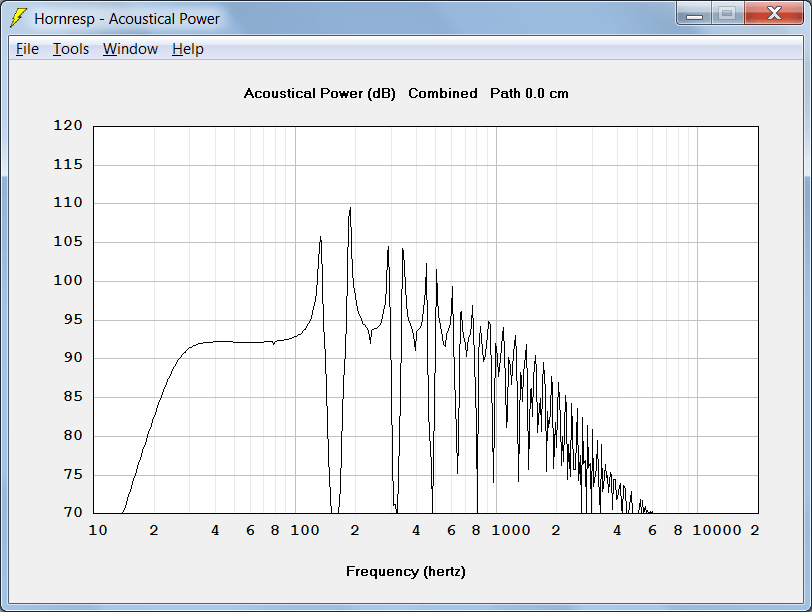The width and height of the screenshot is (812, 612).
Task: Click the highest response peak near 110 dB
Action: (350, 209)
